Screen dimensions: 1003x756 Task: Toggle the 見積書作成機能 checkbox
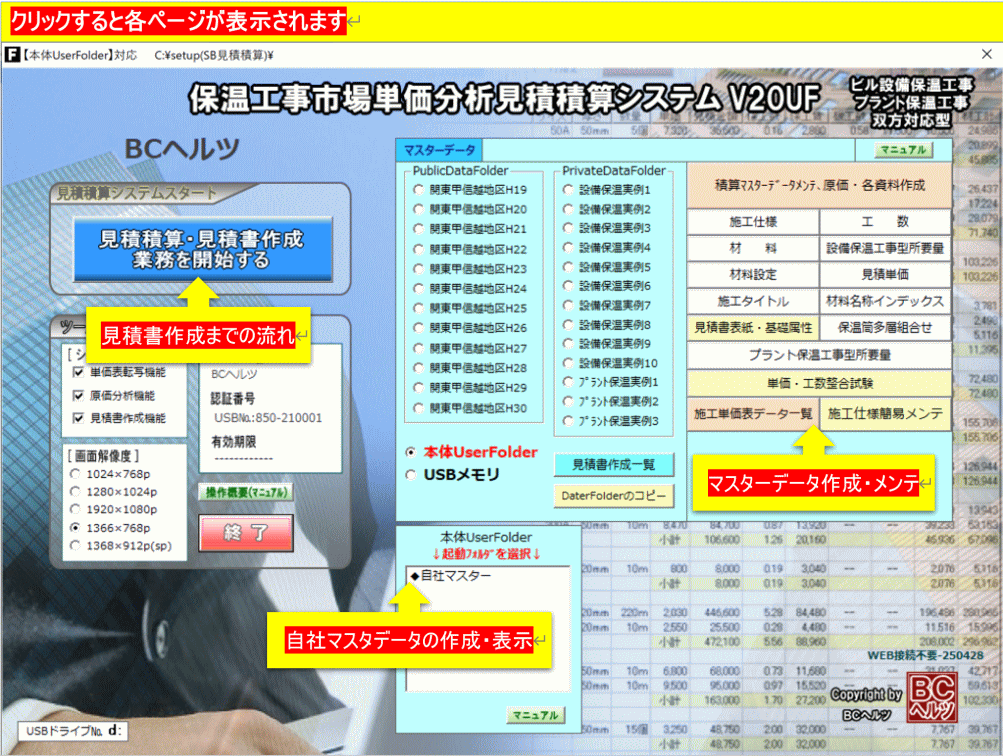[x=78, y=418]
